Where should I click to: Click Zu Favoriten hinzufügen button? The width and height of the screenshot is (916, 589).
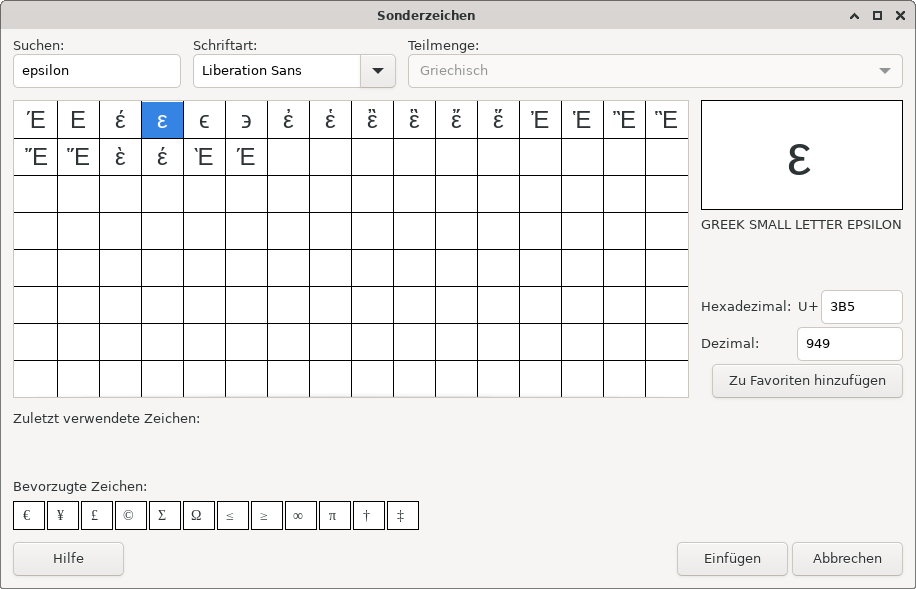click(x=807, y=380)
